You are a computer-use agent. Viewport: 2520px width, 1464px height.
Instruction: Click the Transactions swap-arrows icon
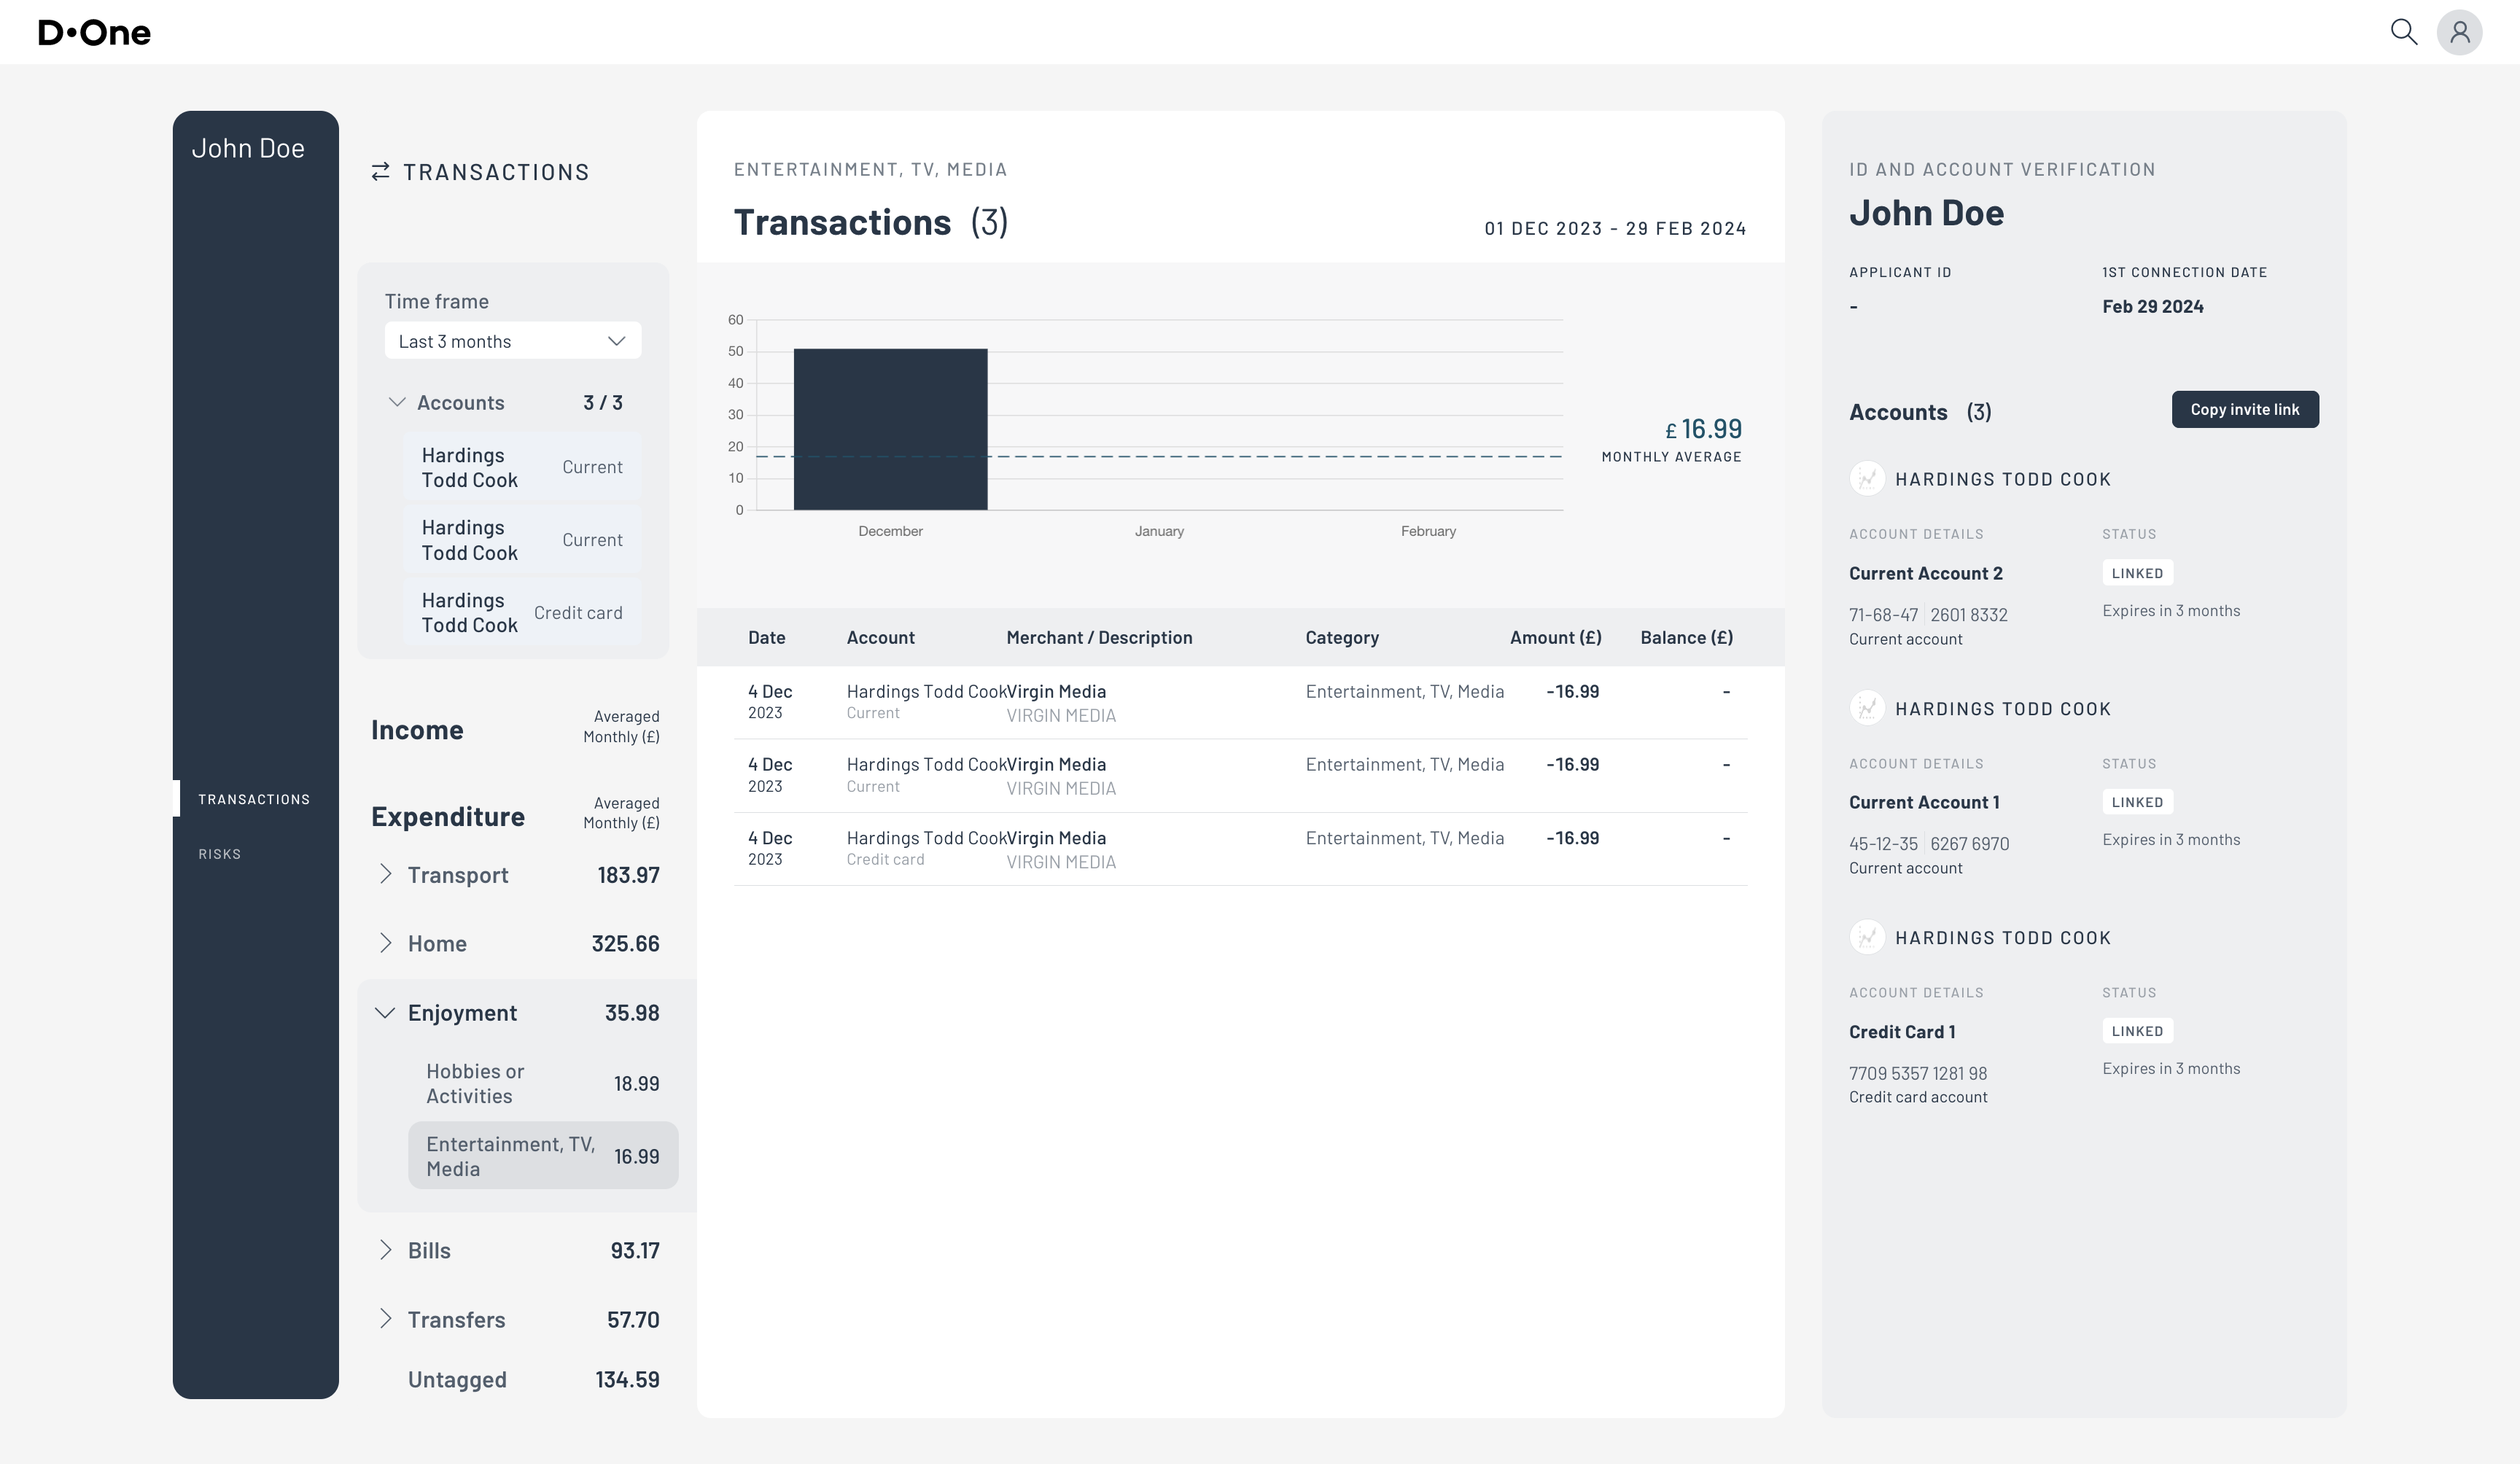point(380,172)
